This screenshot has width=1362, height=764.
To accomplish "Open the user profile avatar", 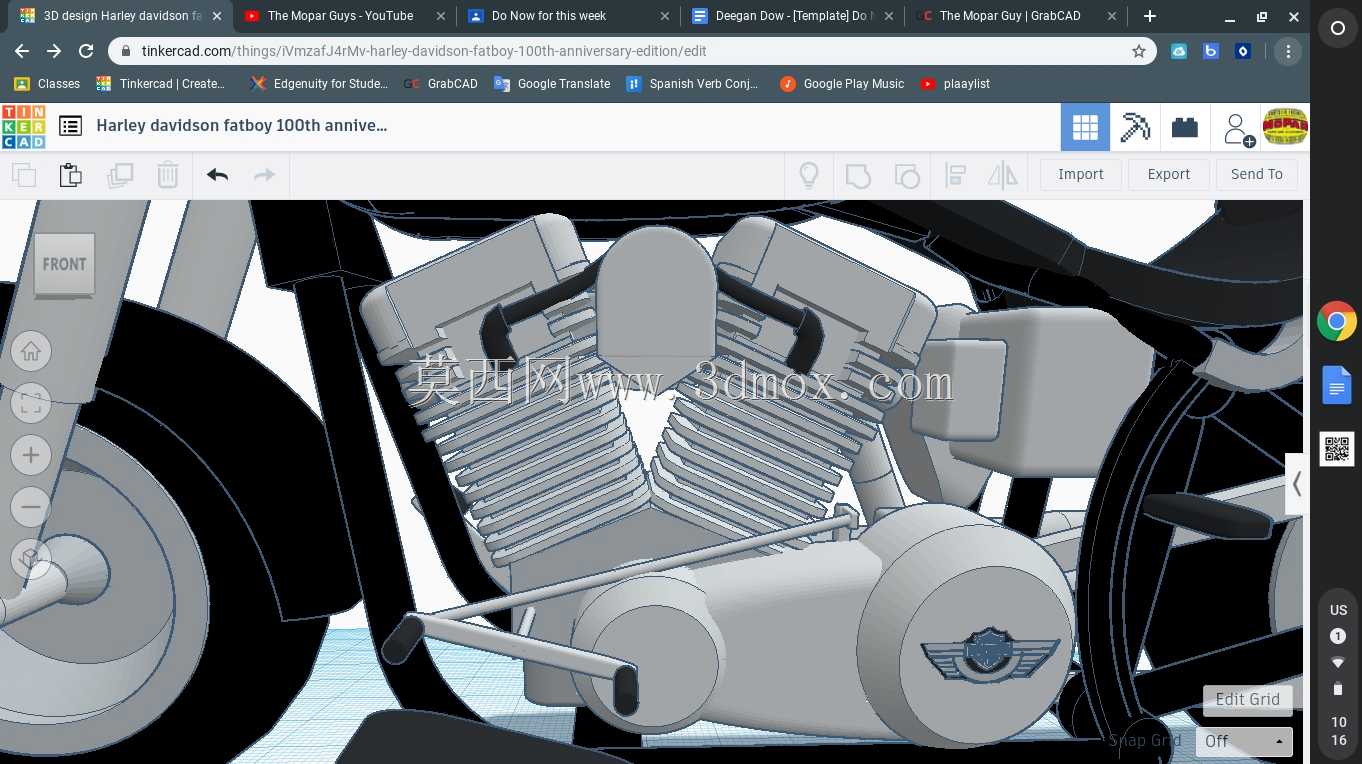I will pyautogui.click(x=1285, y=126).
